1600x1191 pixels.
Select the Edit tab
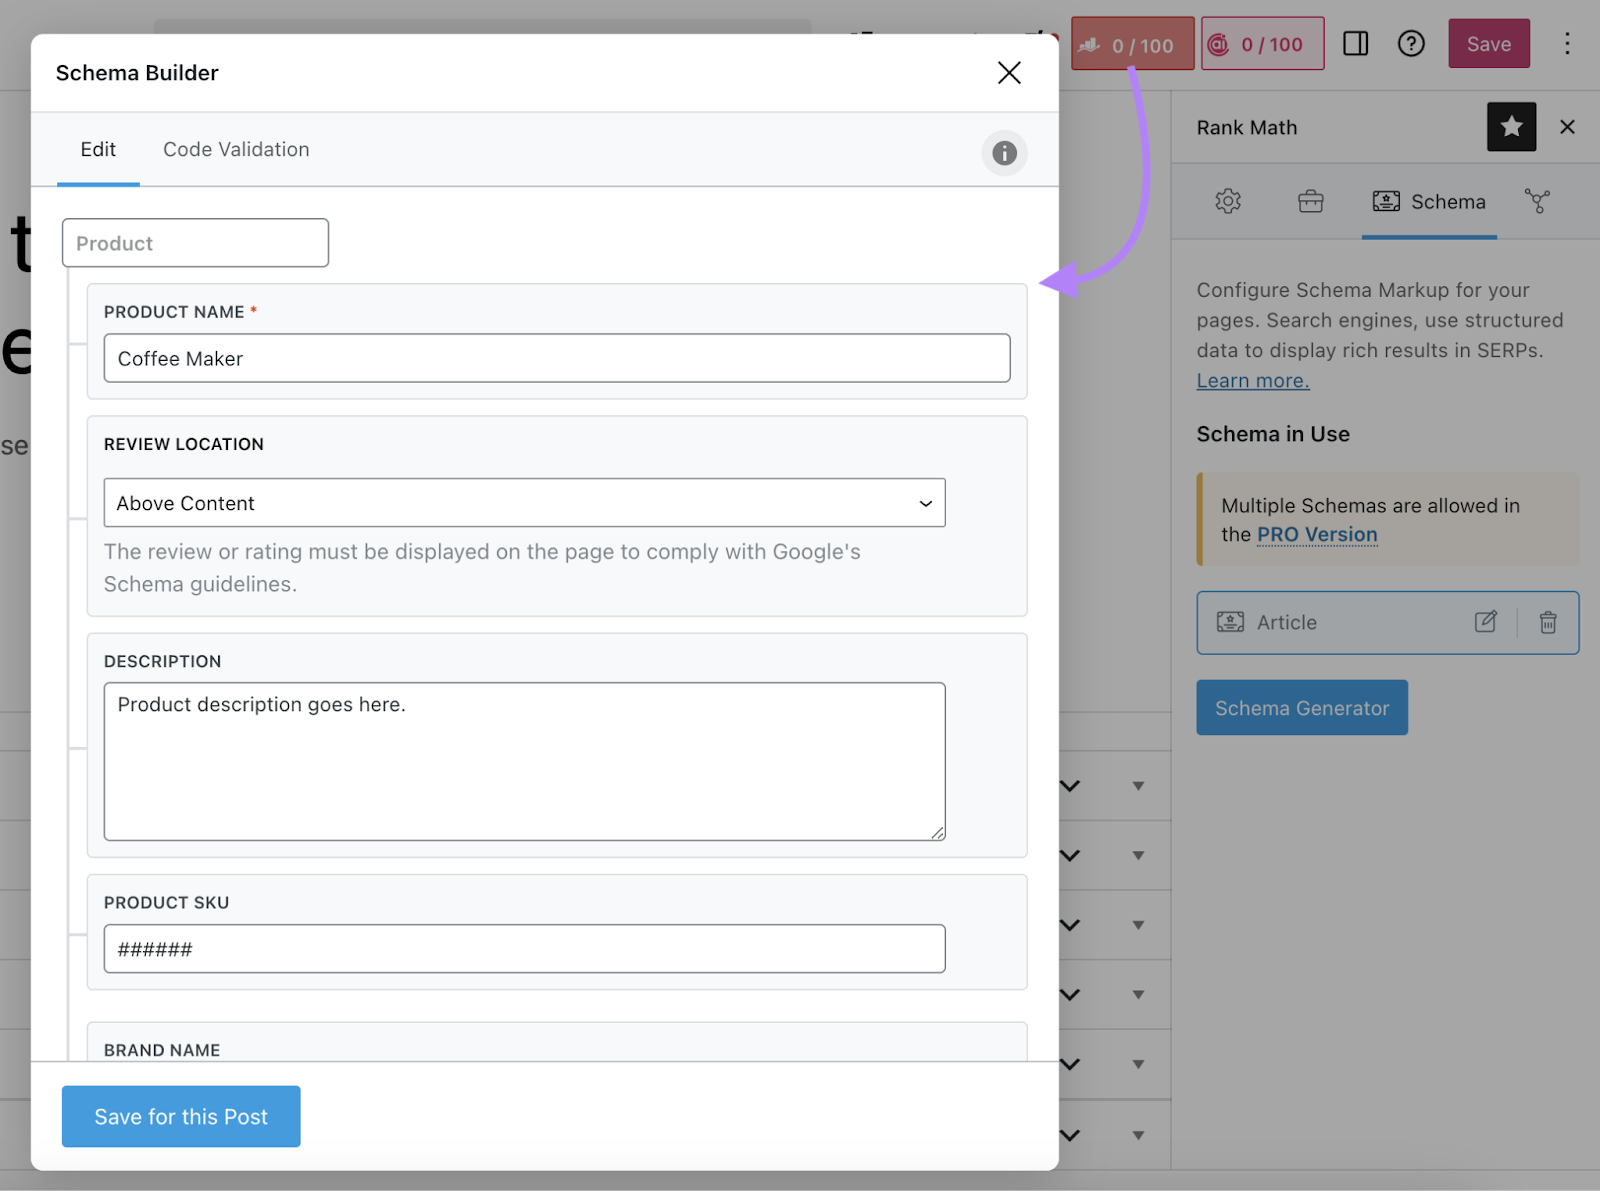(x=98, y=150)
